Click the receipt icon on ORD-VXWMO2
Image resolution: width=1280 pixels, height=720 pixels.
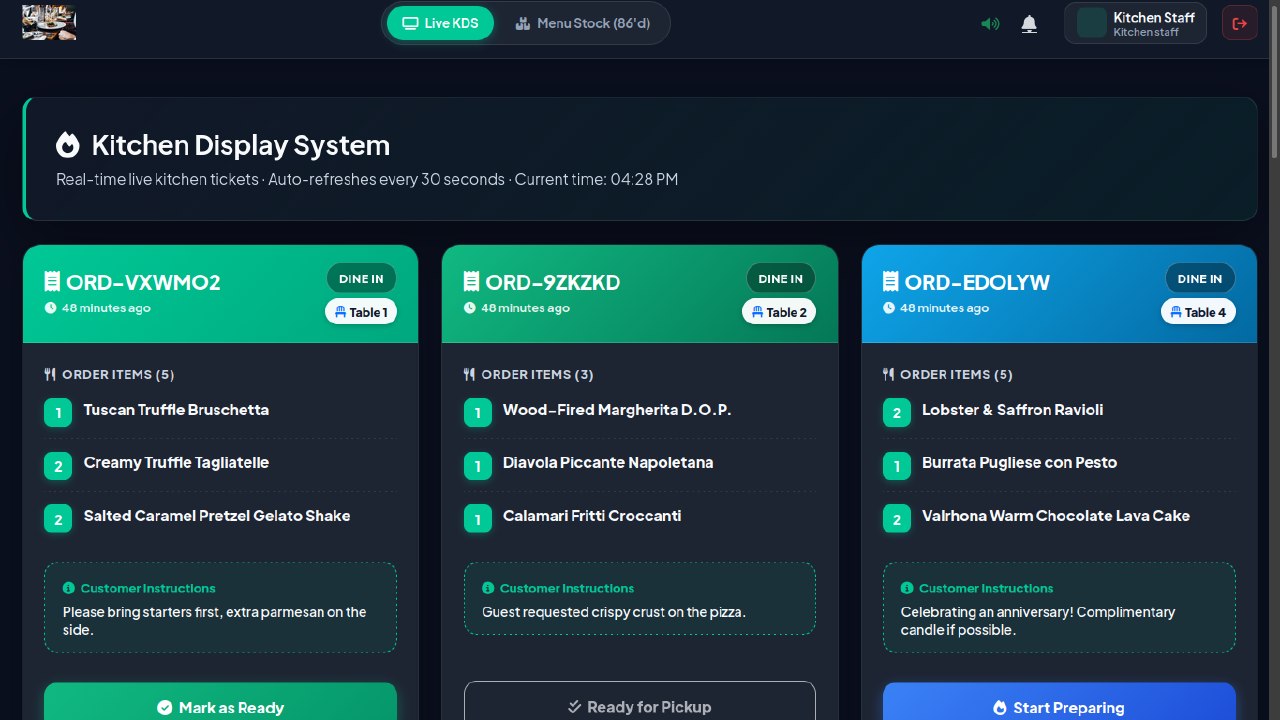53,282
